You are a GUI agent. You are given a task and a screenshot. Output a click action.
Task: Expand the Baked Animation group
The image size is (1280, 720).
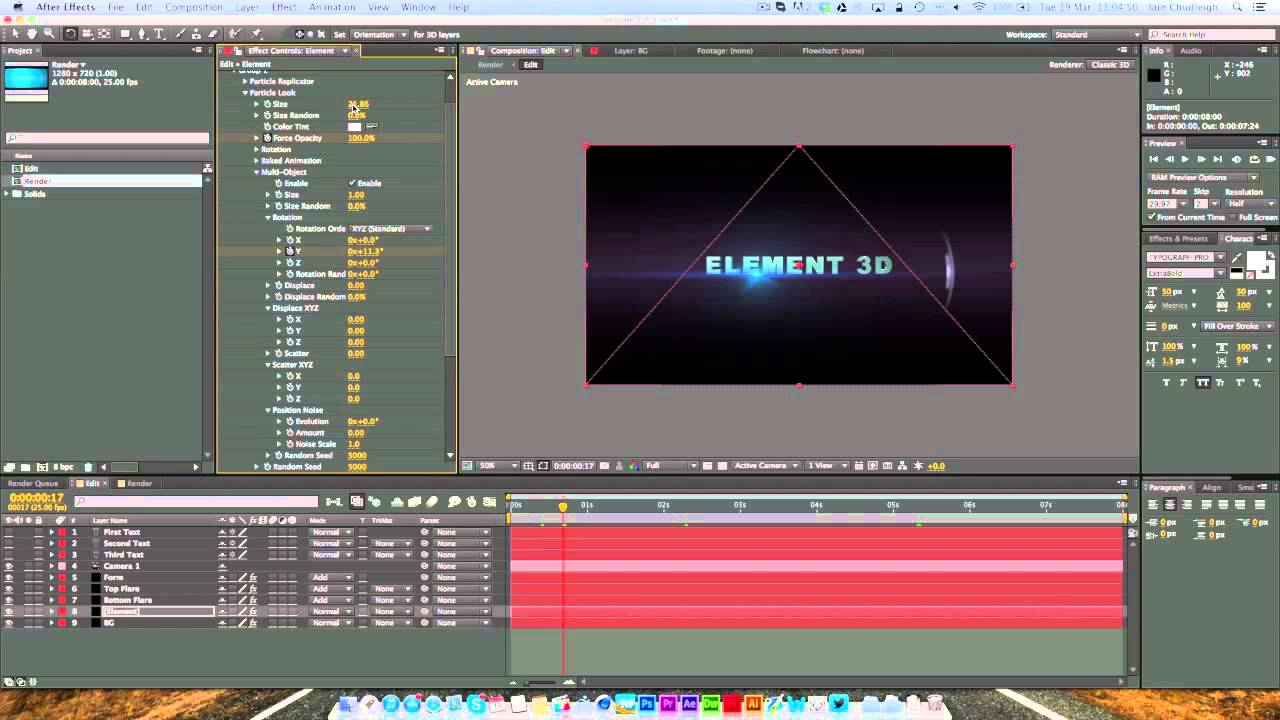point(256,160)
